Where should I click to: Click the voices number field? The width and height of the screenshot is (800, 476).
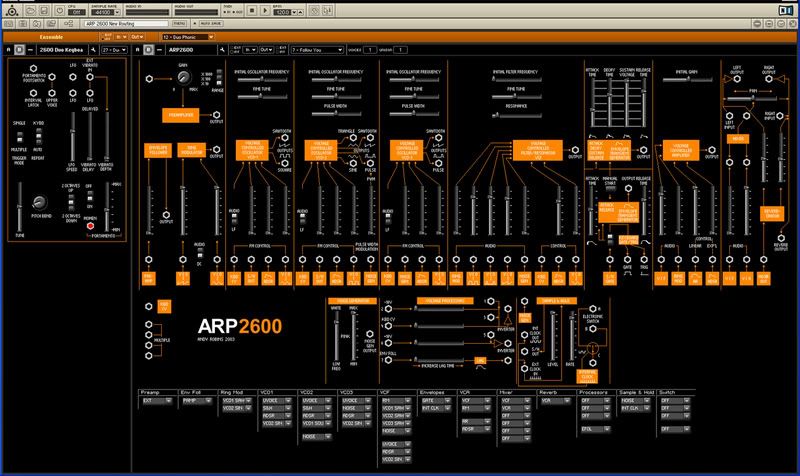point(369,50)
